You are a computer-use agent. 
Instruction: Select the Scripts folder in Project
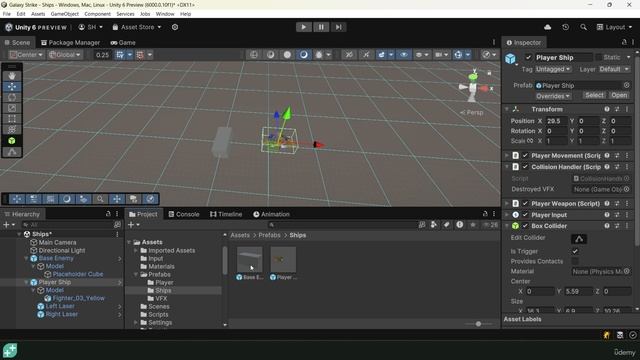158,315
